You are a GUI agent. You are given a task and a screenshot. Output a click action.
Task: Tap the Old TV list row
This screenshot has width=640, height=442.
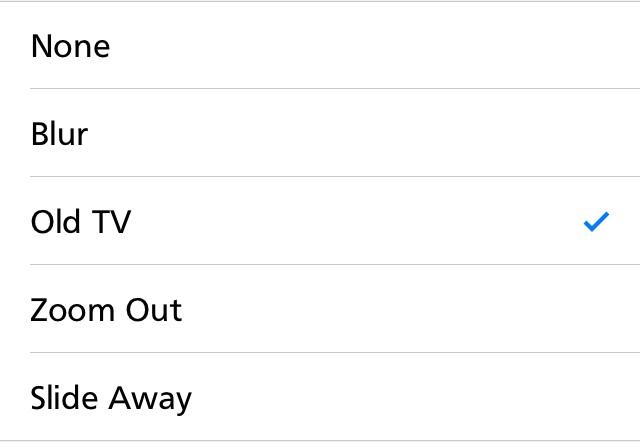(x=320, y=221)
